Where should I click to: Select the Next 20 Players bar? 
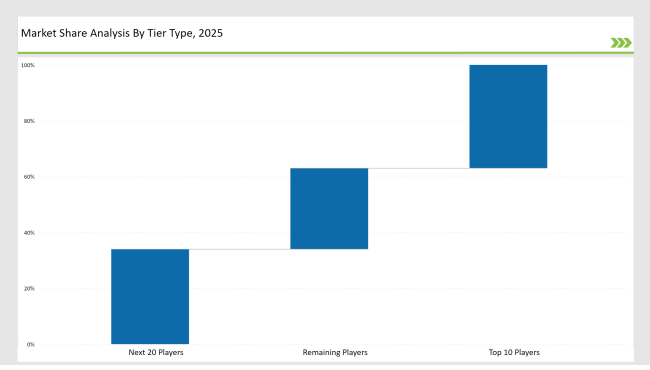click(150, 296)
